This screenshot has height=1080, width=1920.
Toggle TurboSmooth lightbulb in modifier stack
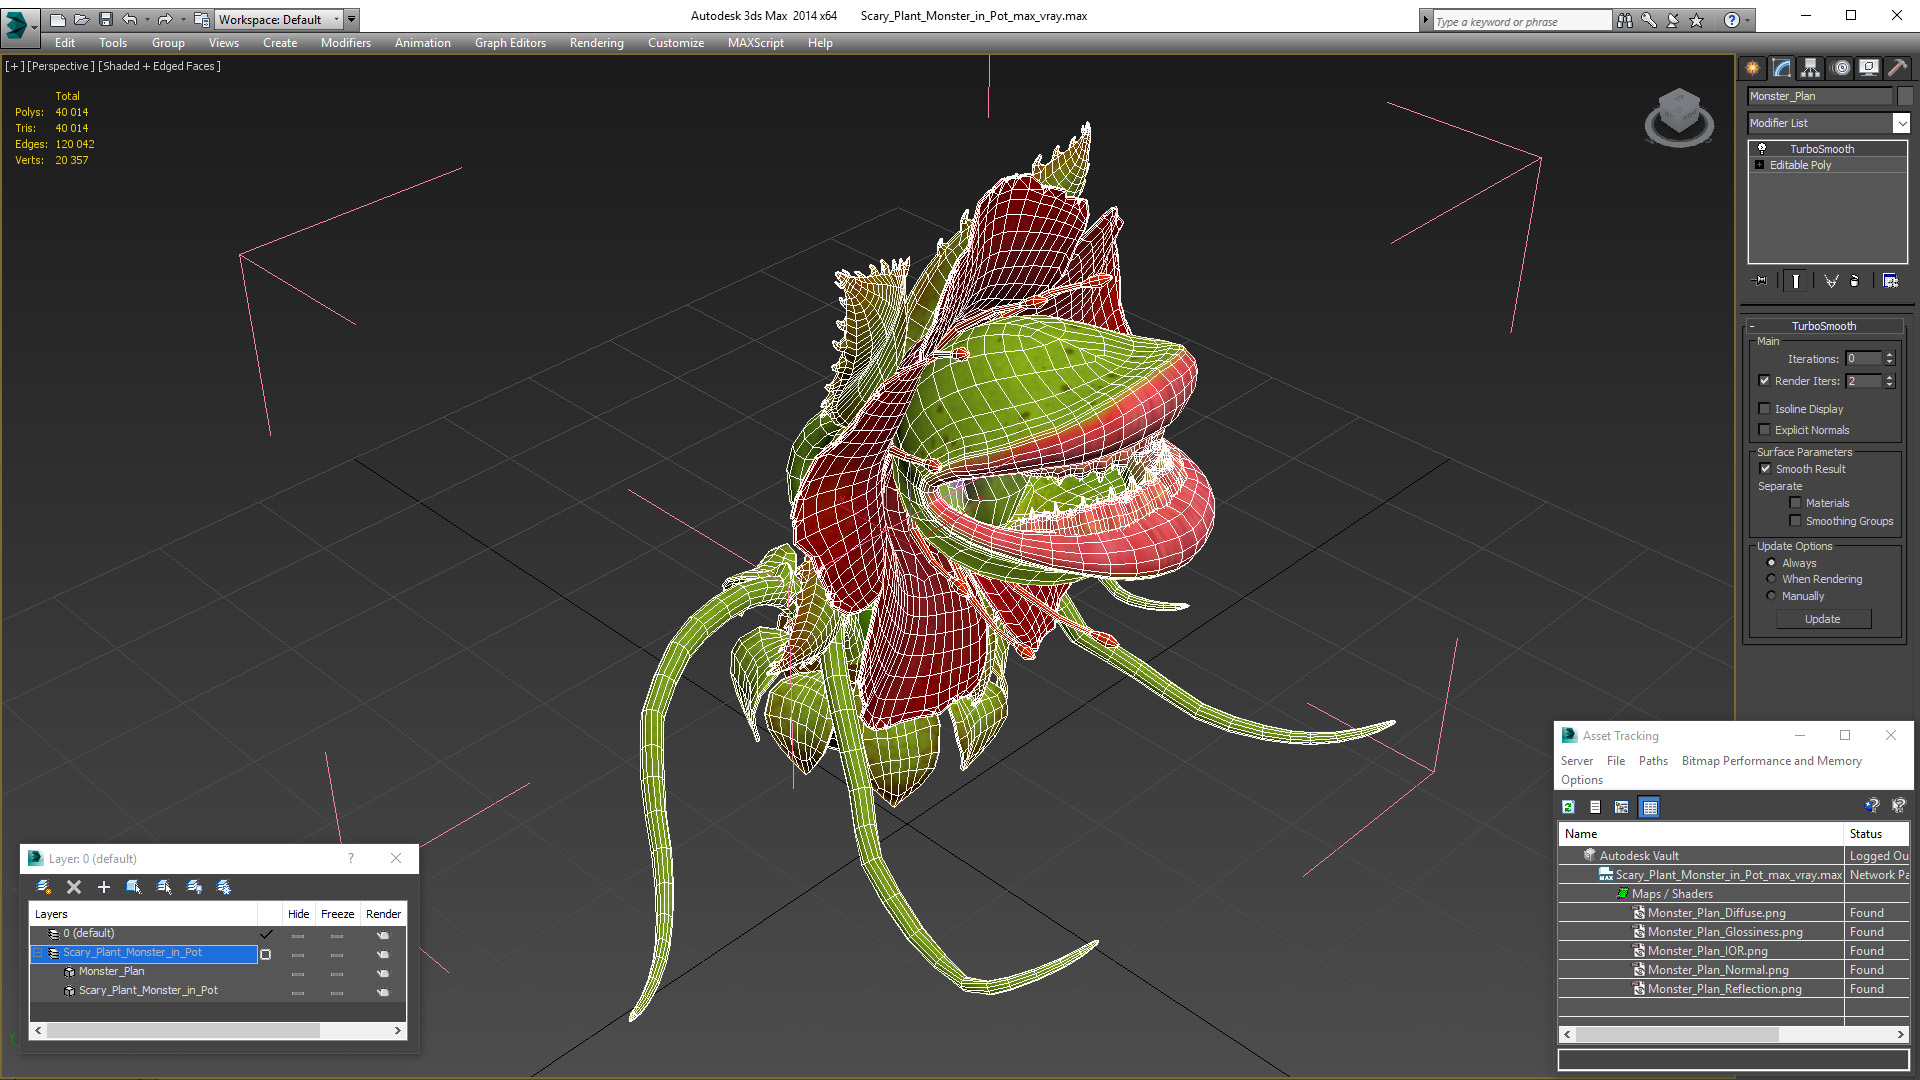tap(1762, 149)
